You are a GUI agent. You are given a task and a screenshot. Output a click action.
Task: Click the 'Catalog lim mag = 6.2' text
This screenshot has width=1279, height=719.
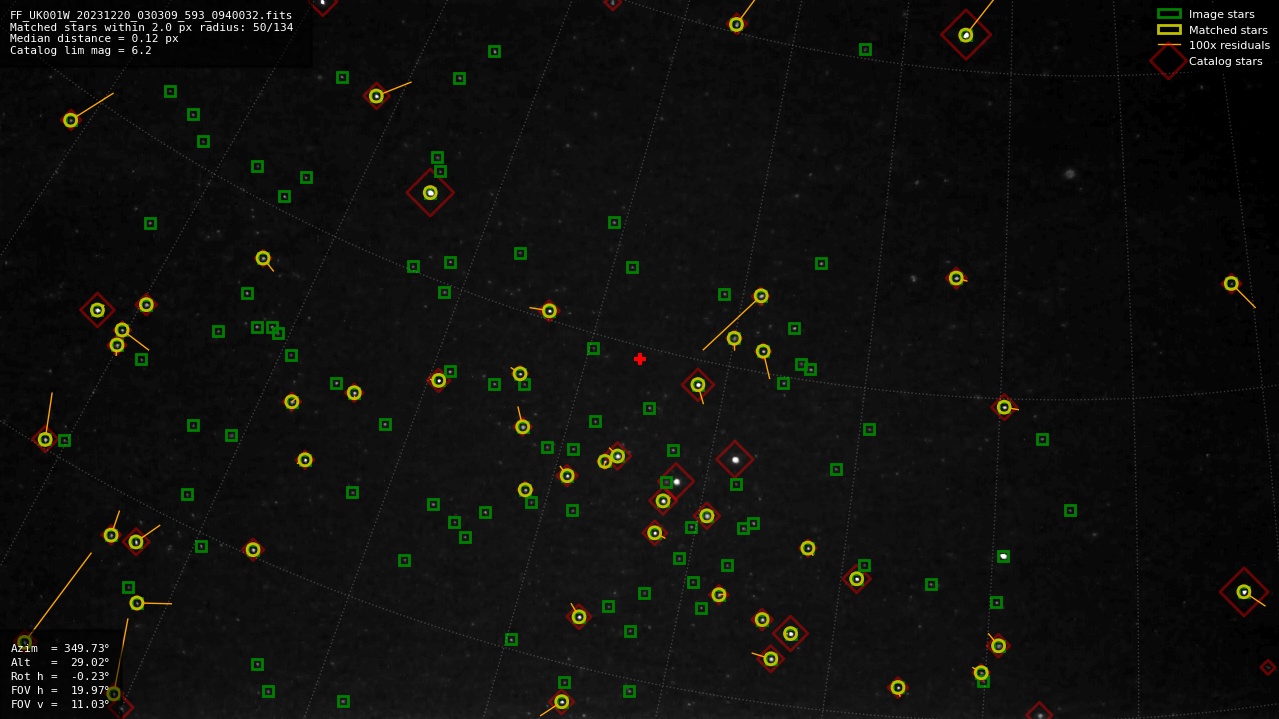point(81,50)
